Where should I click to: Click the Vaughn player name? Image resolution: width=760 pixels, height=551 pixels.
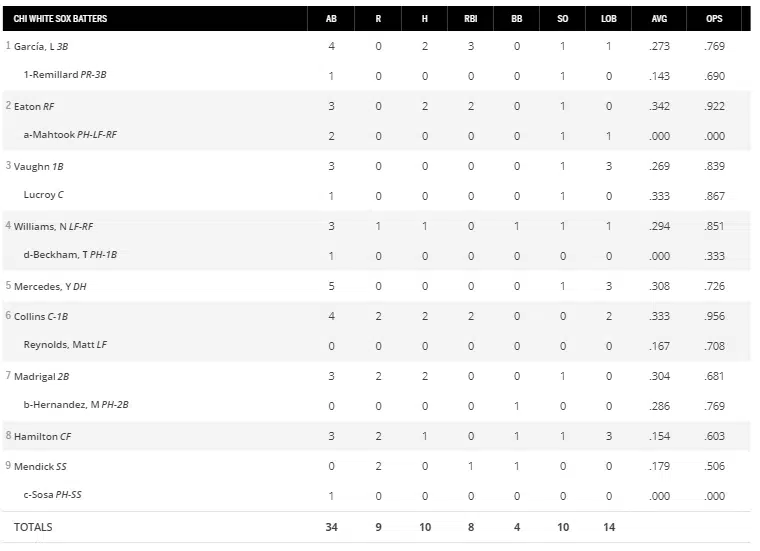click(x=31, y=167)
